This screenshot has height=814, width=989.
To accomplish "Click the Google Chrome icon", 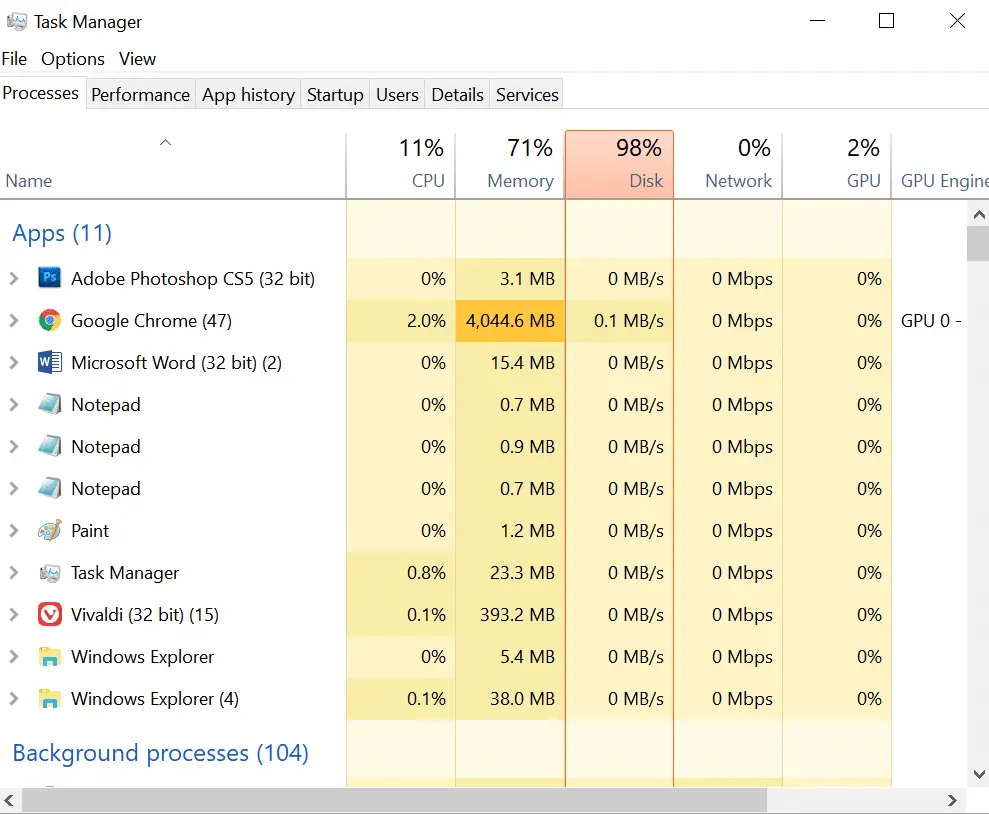I will (50, 320).
